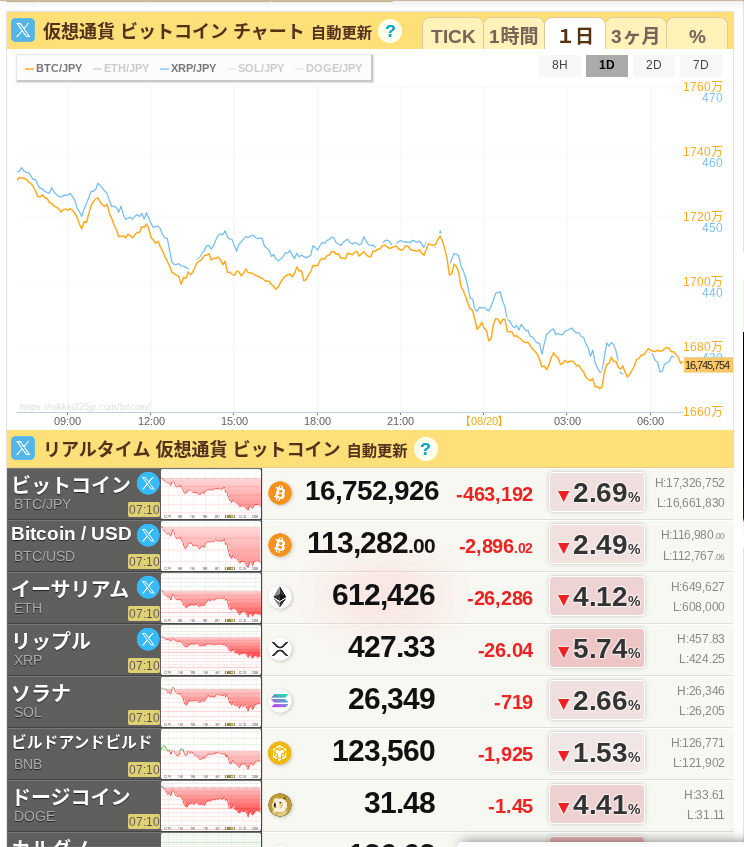Open the Ripple XRP mini chart thumbnail
This screenshot has width=744, height=847.
[x=211, y=649]
